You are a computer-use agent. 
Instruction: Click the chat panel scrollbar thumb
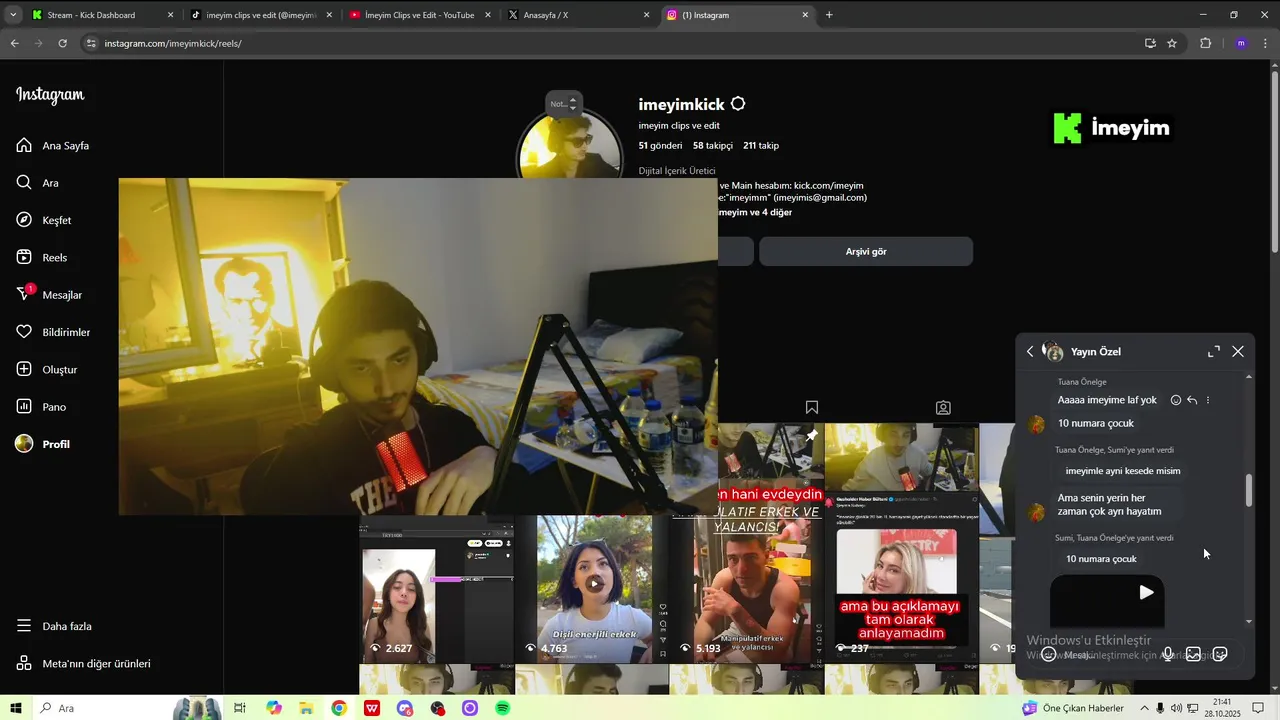pyautogui.click(x=1249, y=490)
